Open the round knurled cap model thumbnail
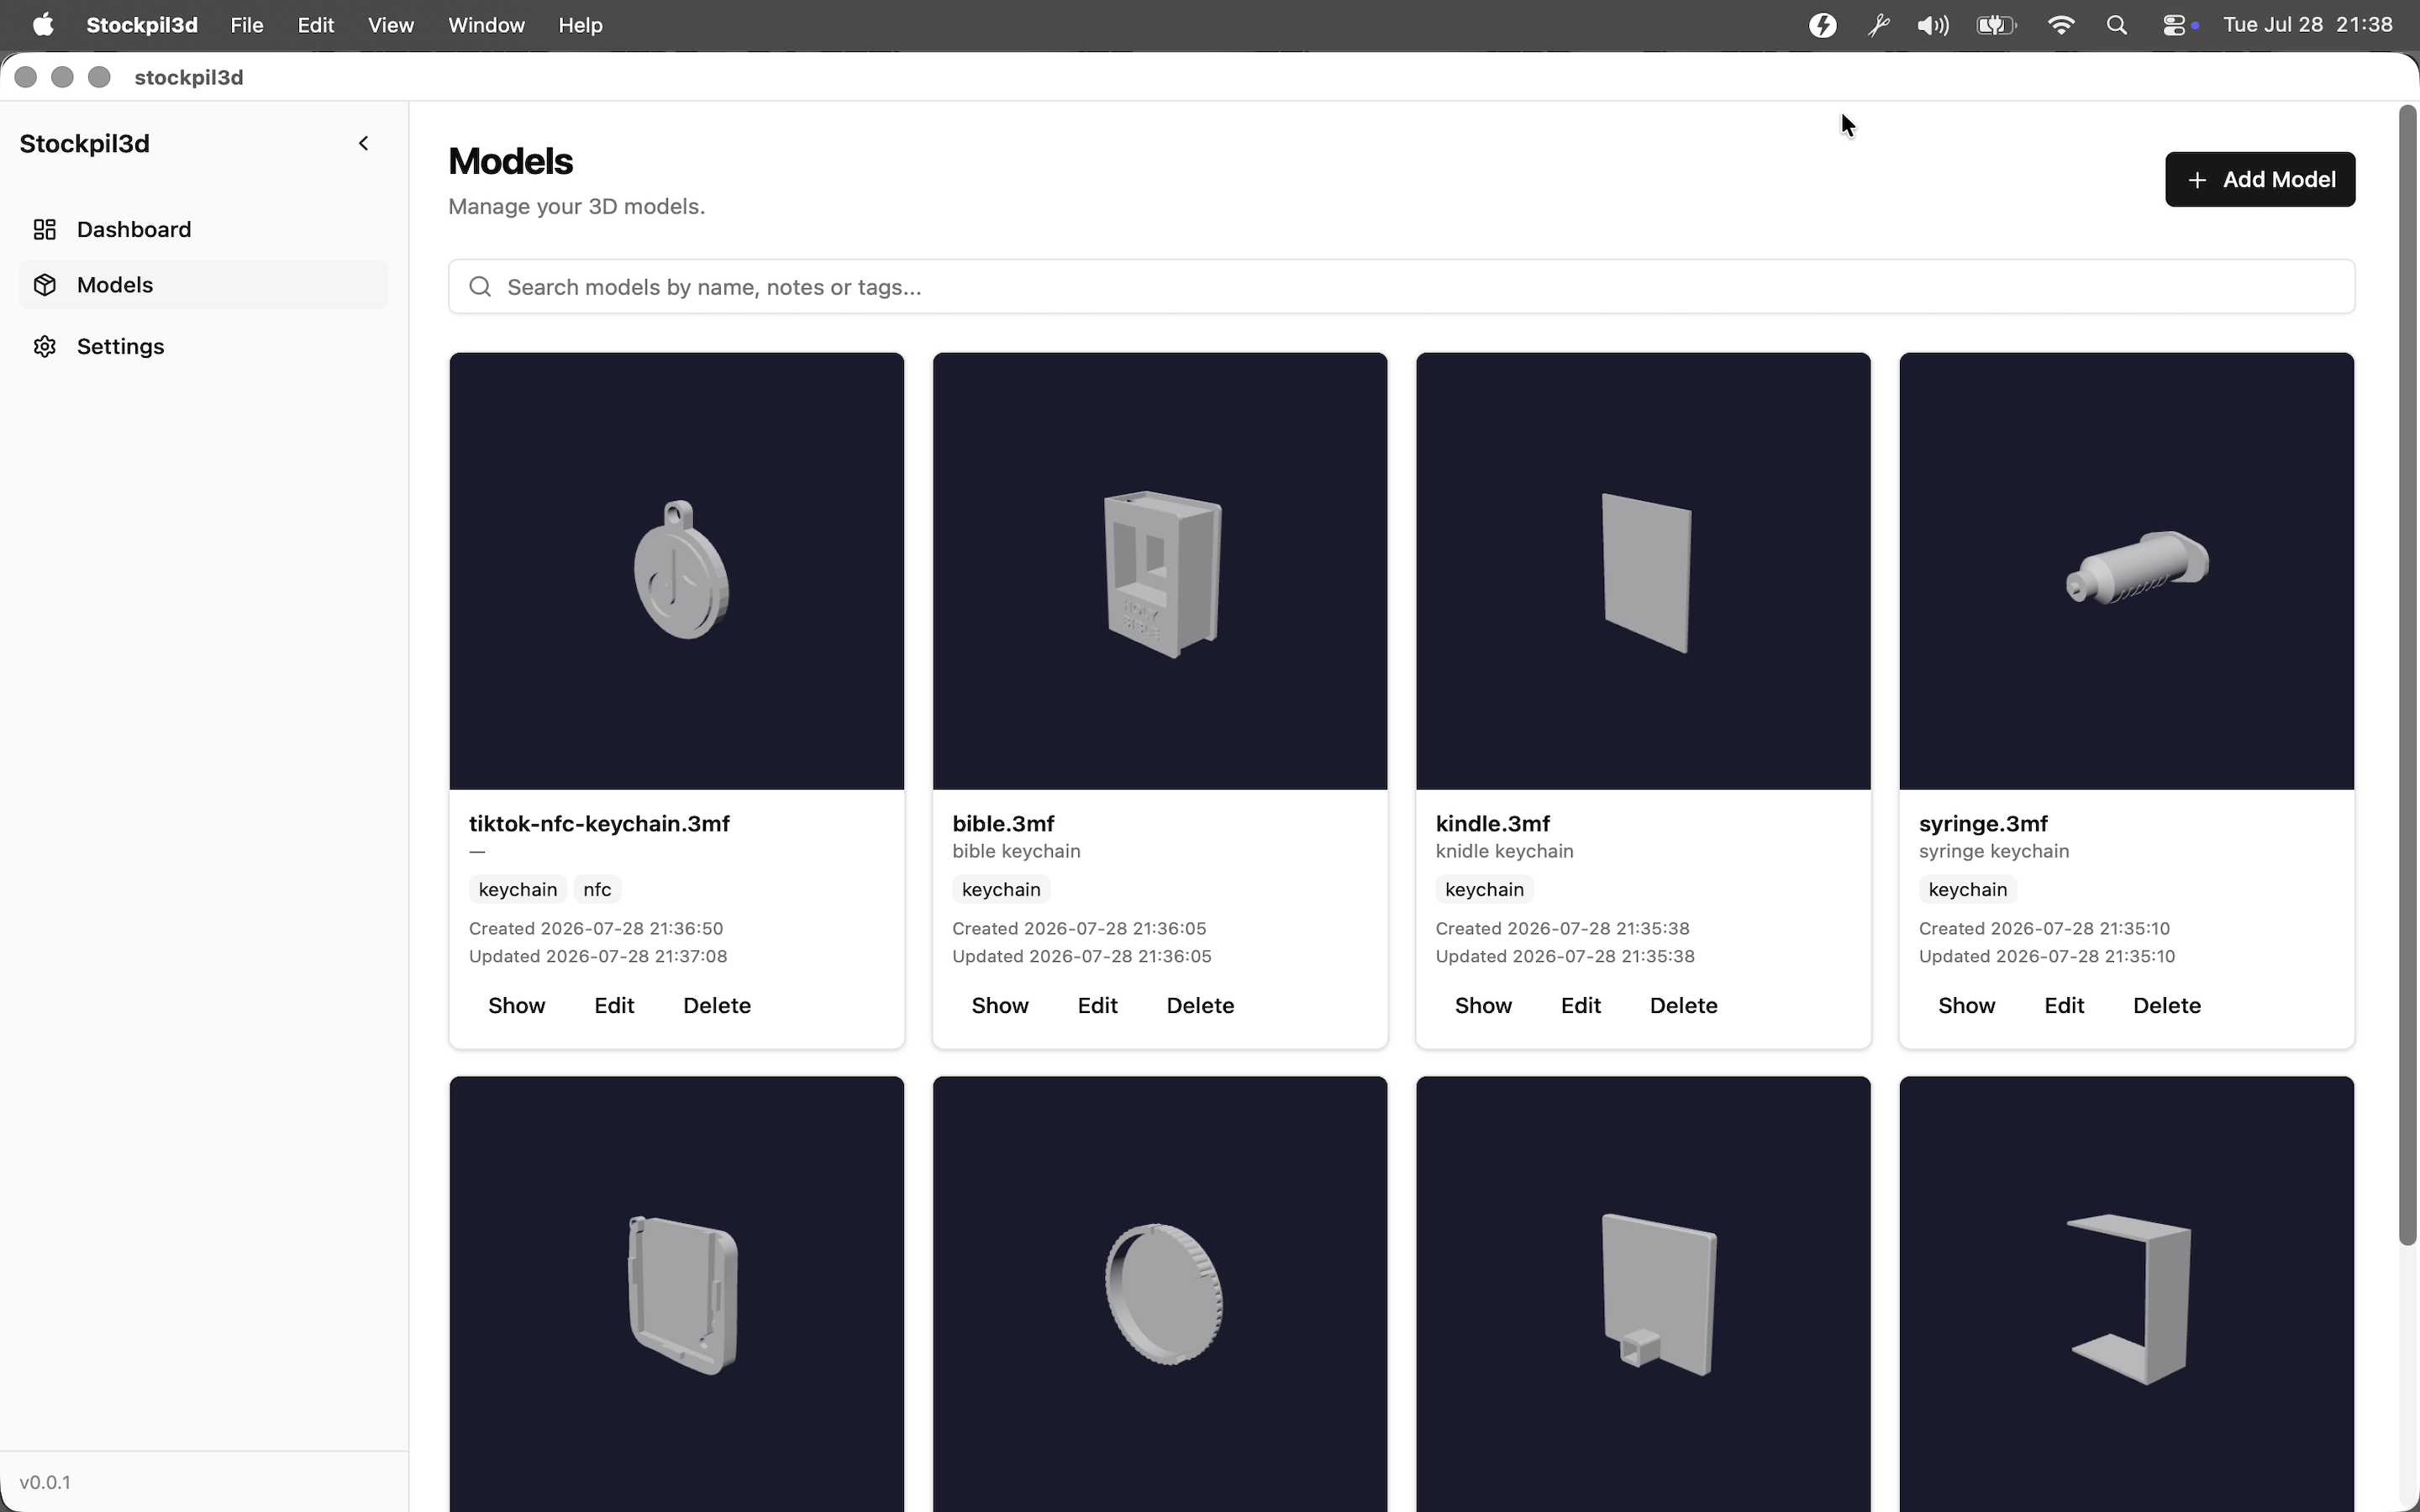This screenshot has width=2420, height=1512. (1160, 1295)
